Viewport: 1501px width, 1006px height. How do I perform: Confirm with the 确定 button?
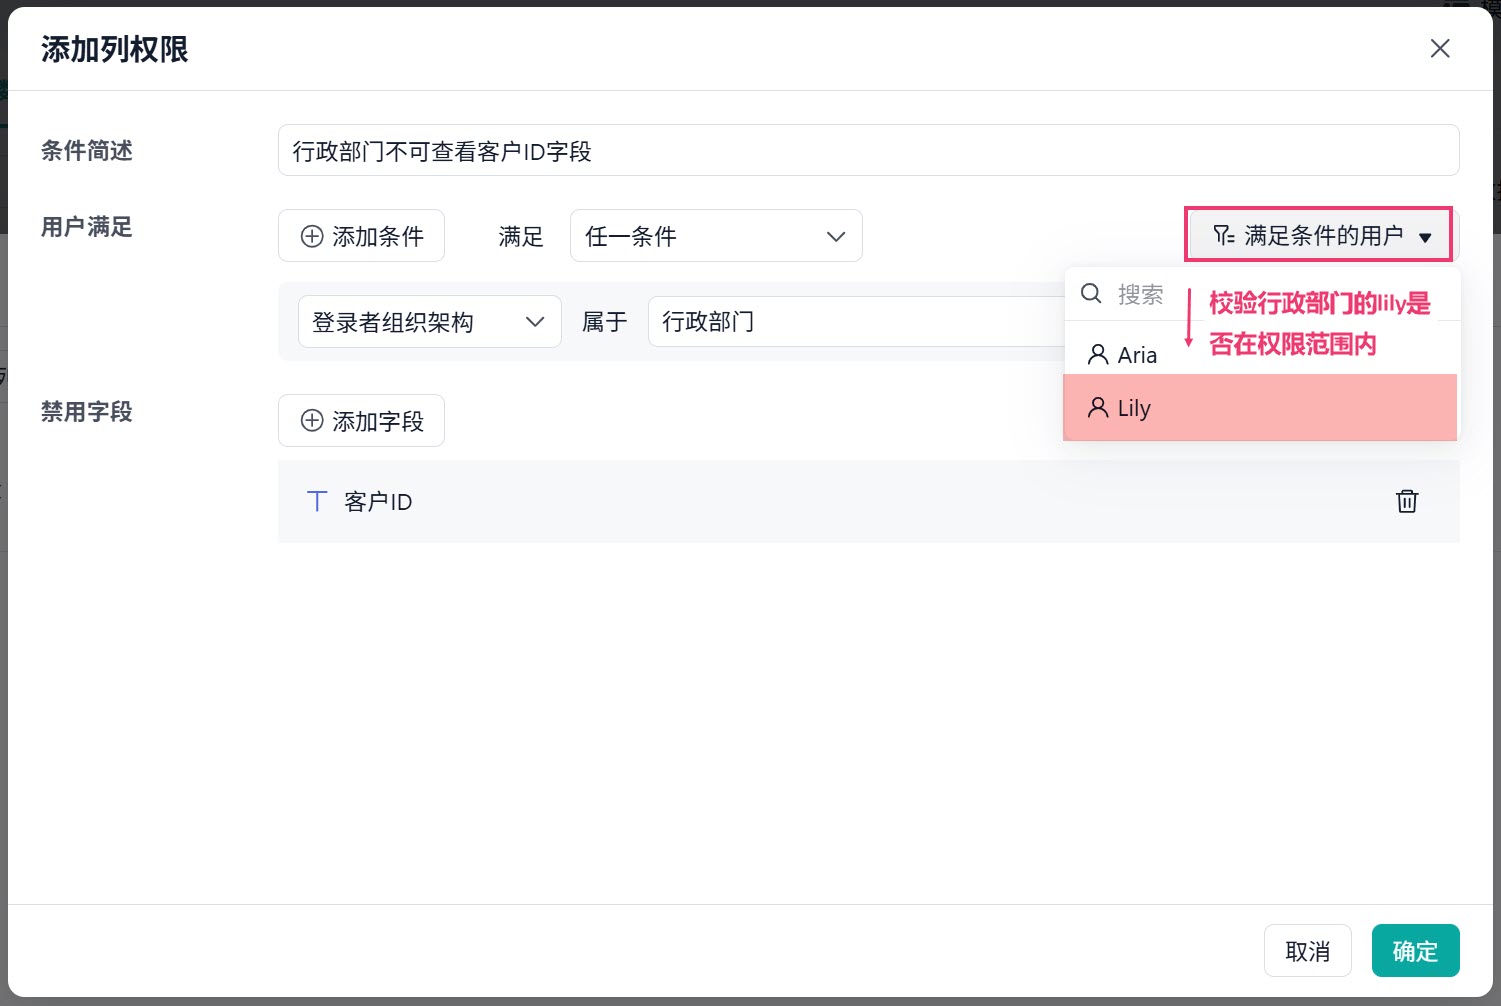pos(1415,951)
